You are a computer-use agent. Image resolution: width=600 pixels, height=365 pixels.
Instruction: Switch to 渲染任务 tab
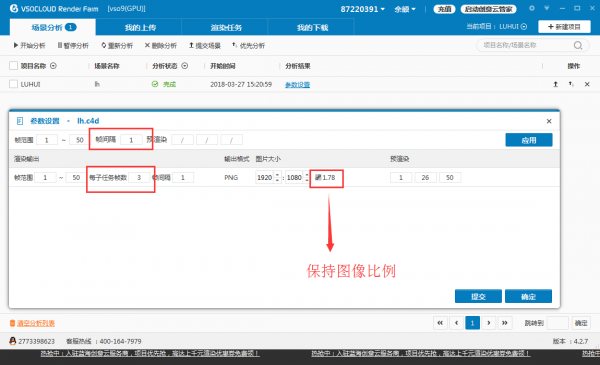click(226, 27)
